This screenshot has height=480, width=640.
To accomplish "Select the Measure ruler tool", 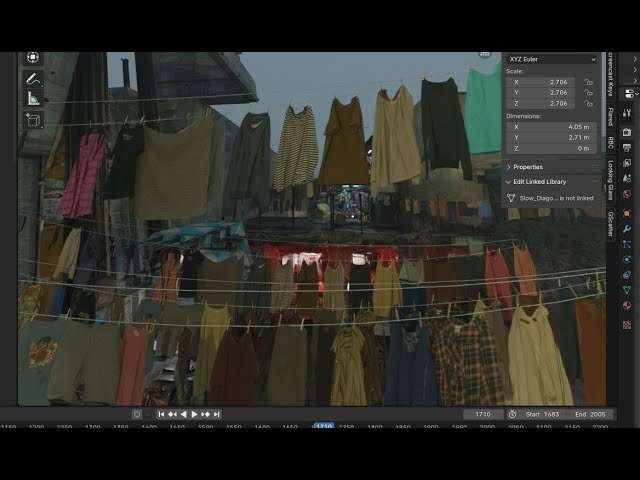I will coord(33,98).
